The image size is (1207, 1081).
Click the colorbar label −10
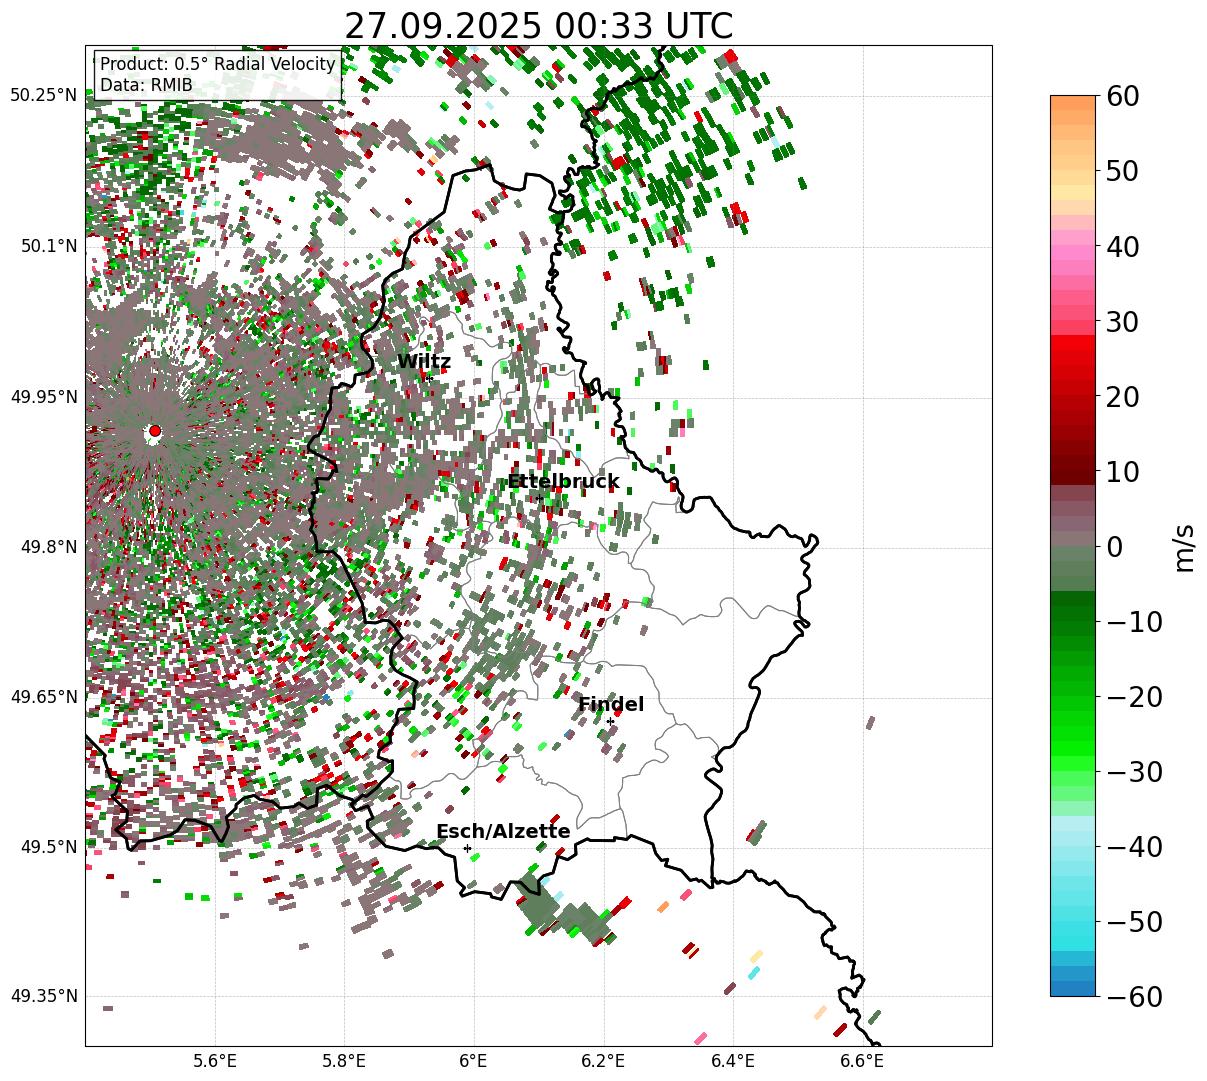(1134, 622)
